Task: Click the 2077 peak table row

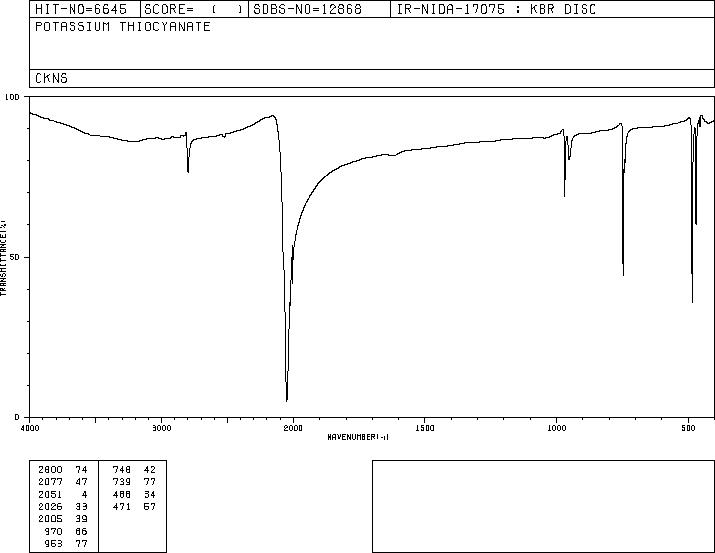Action: (x=63, y=482)
